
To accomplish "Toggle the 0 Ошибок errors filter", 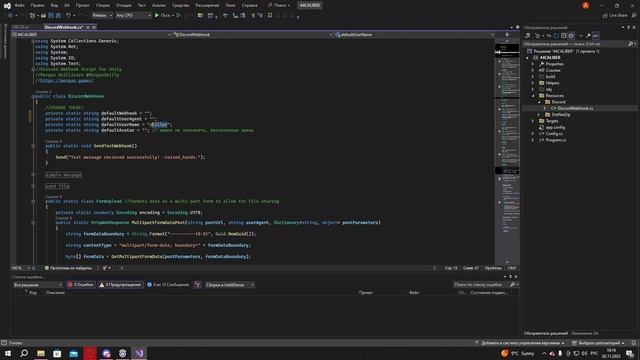I will pyautogui.click(x=80, y=285).
